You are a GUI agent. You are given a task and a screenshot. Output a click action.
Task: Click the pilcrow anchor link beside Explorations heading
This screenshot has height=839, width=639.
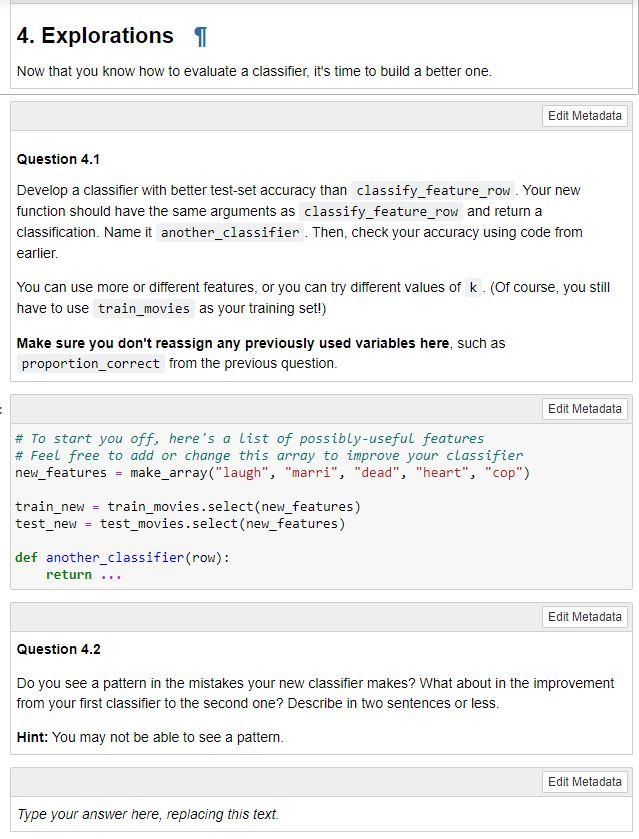tap(200, 36)
